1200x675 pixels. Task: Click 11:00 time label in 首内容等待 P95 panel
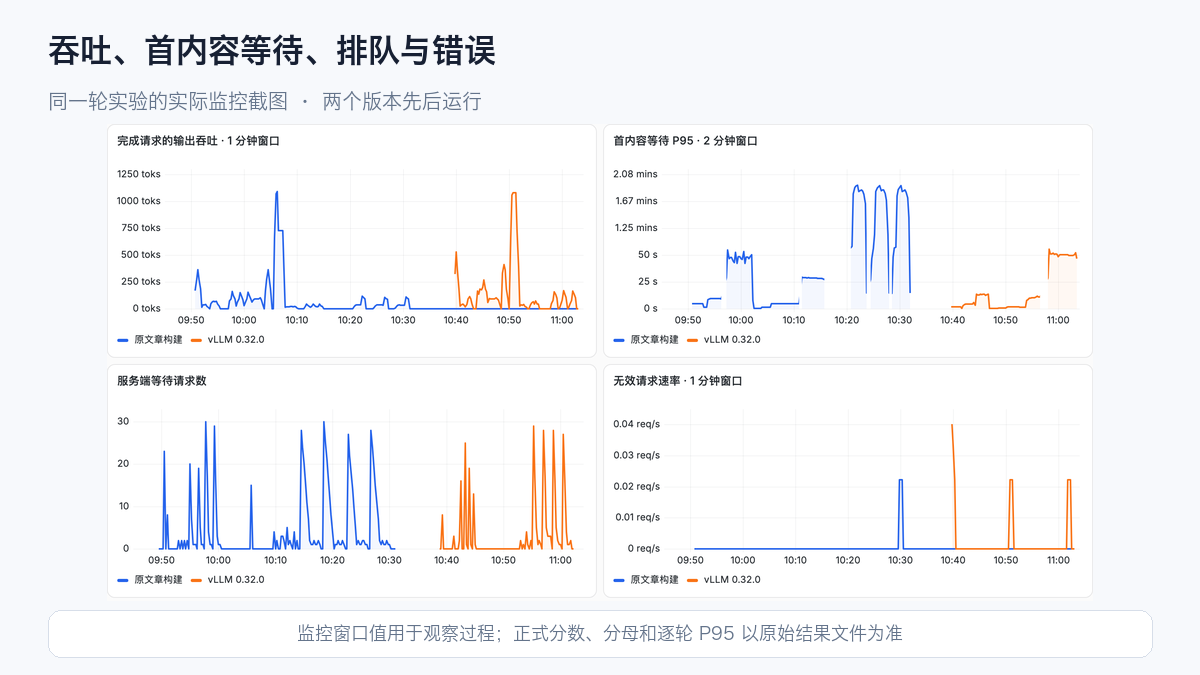click(1058, 320)
